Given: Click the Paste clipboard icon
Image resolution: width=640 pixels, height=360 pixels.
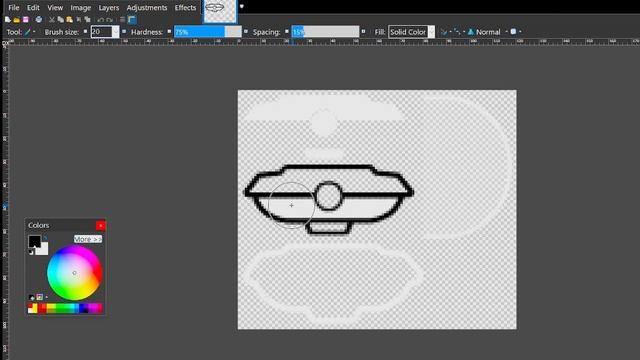Looking at the screenshot, I should pyautogui.click(x=69, y=20).
